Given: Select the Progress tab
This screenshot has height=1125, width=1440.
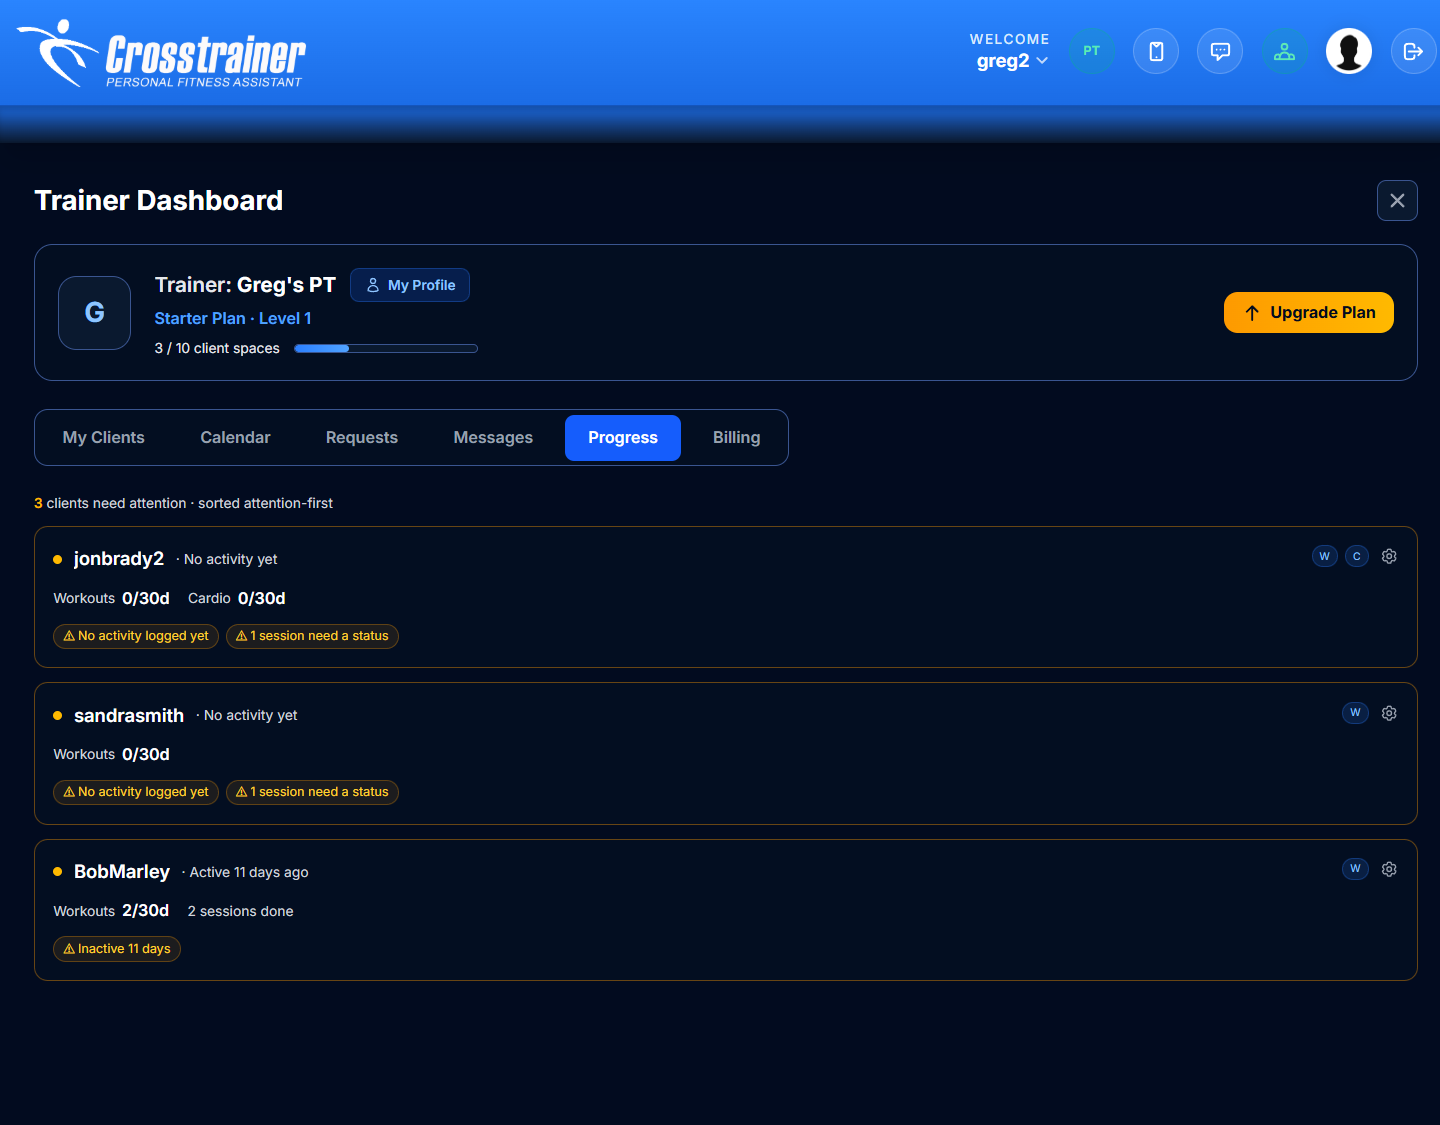Looking at the screenshot, I should coord(623,438).
